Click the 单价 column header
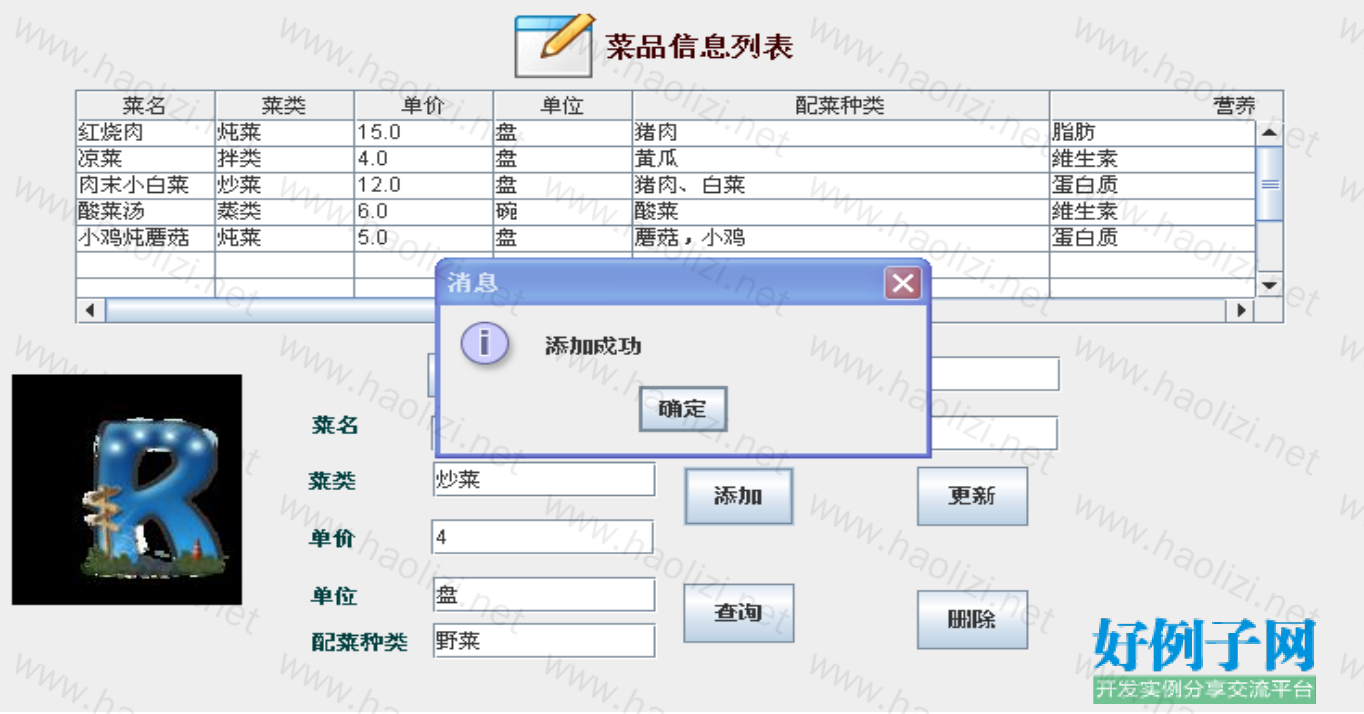The width and height of the screenshot is (1364, 714). pyautogui.click(x=423, y=105)
